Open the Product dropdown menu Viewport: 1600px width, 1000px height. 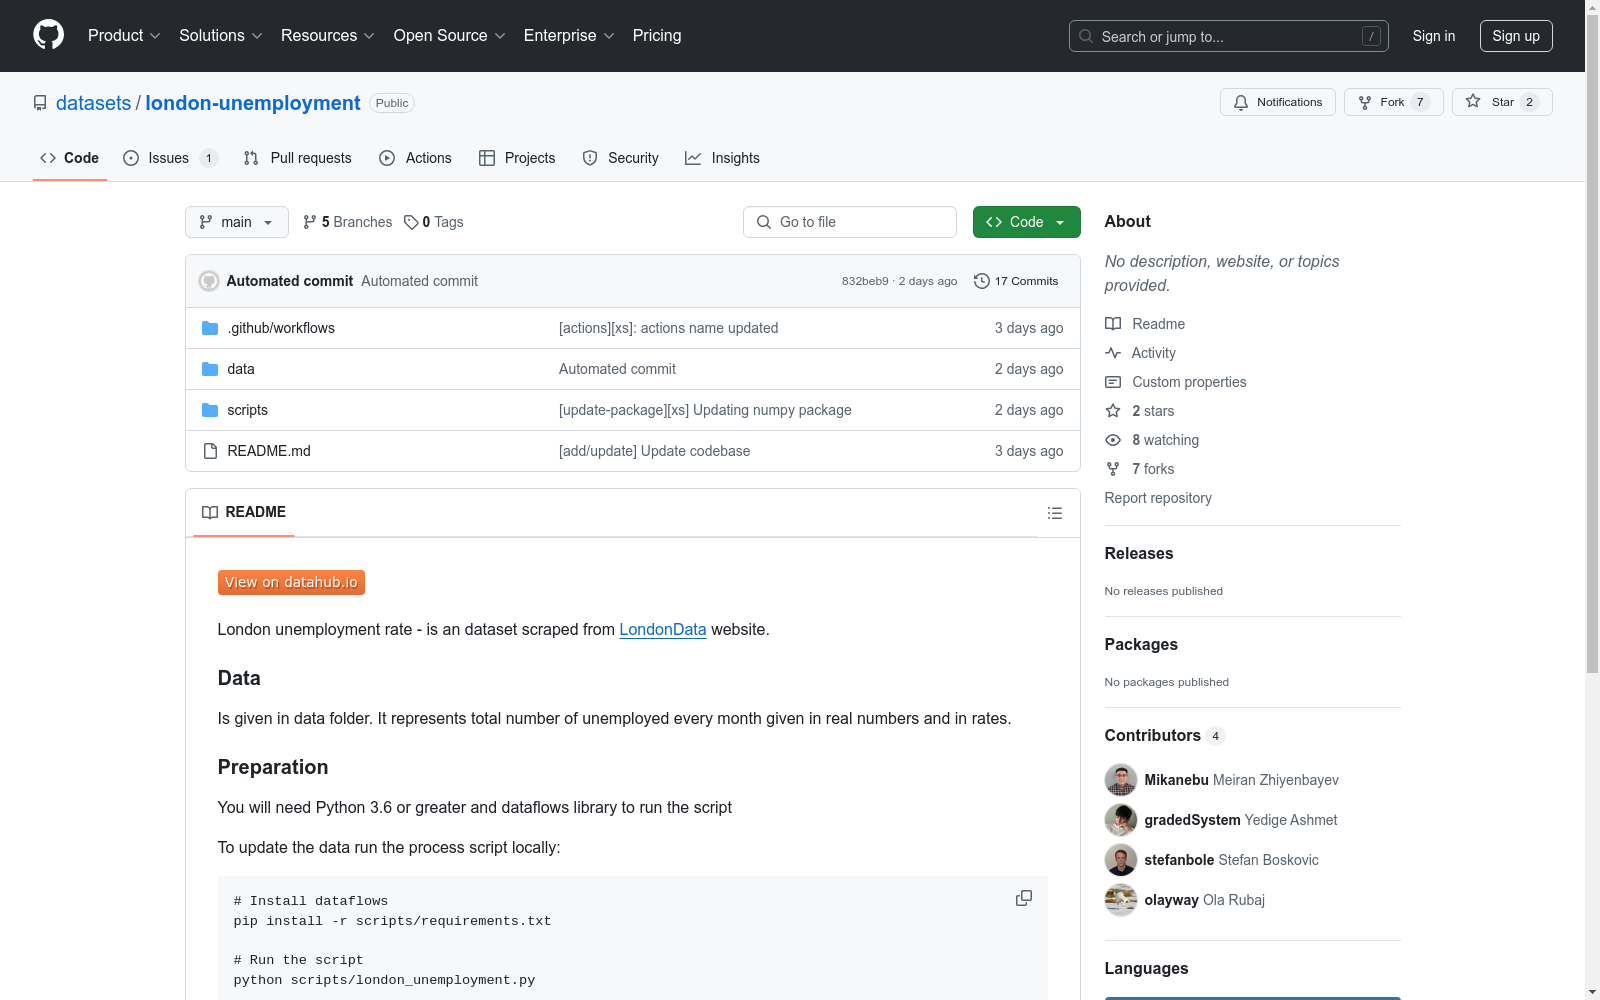click(x=124, y=36)
